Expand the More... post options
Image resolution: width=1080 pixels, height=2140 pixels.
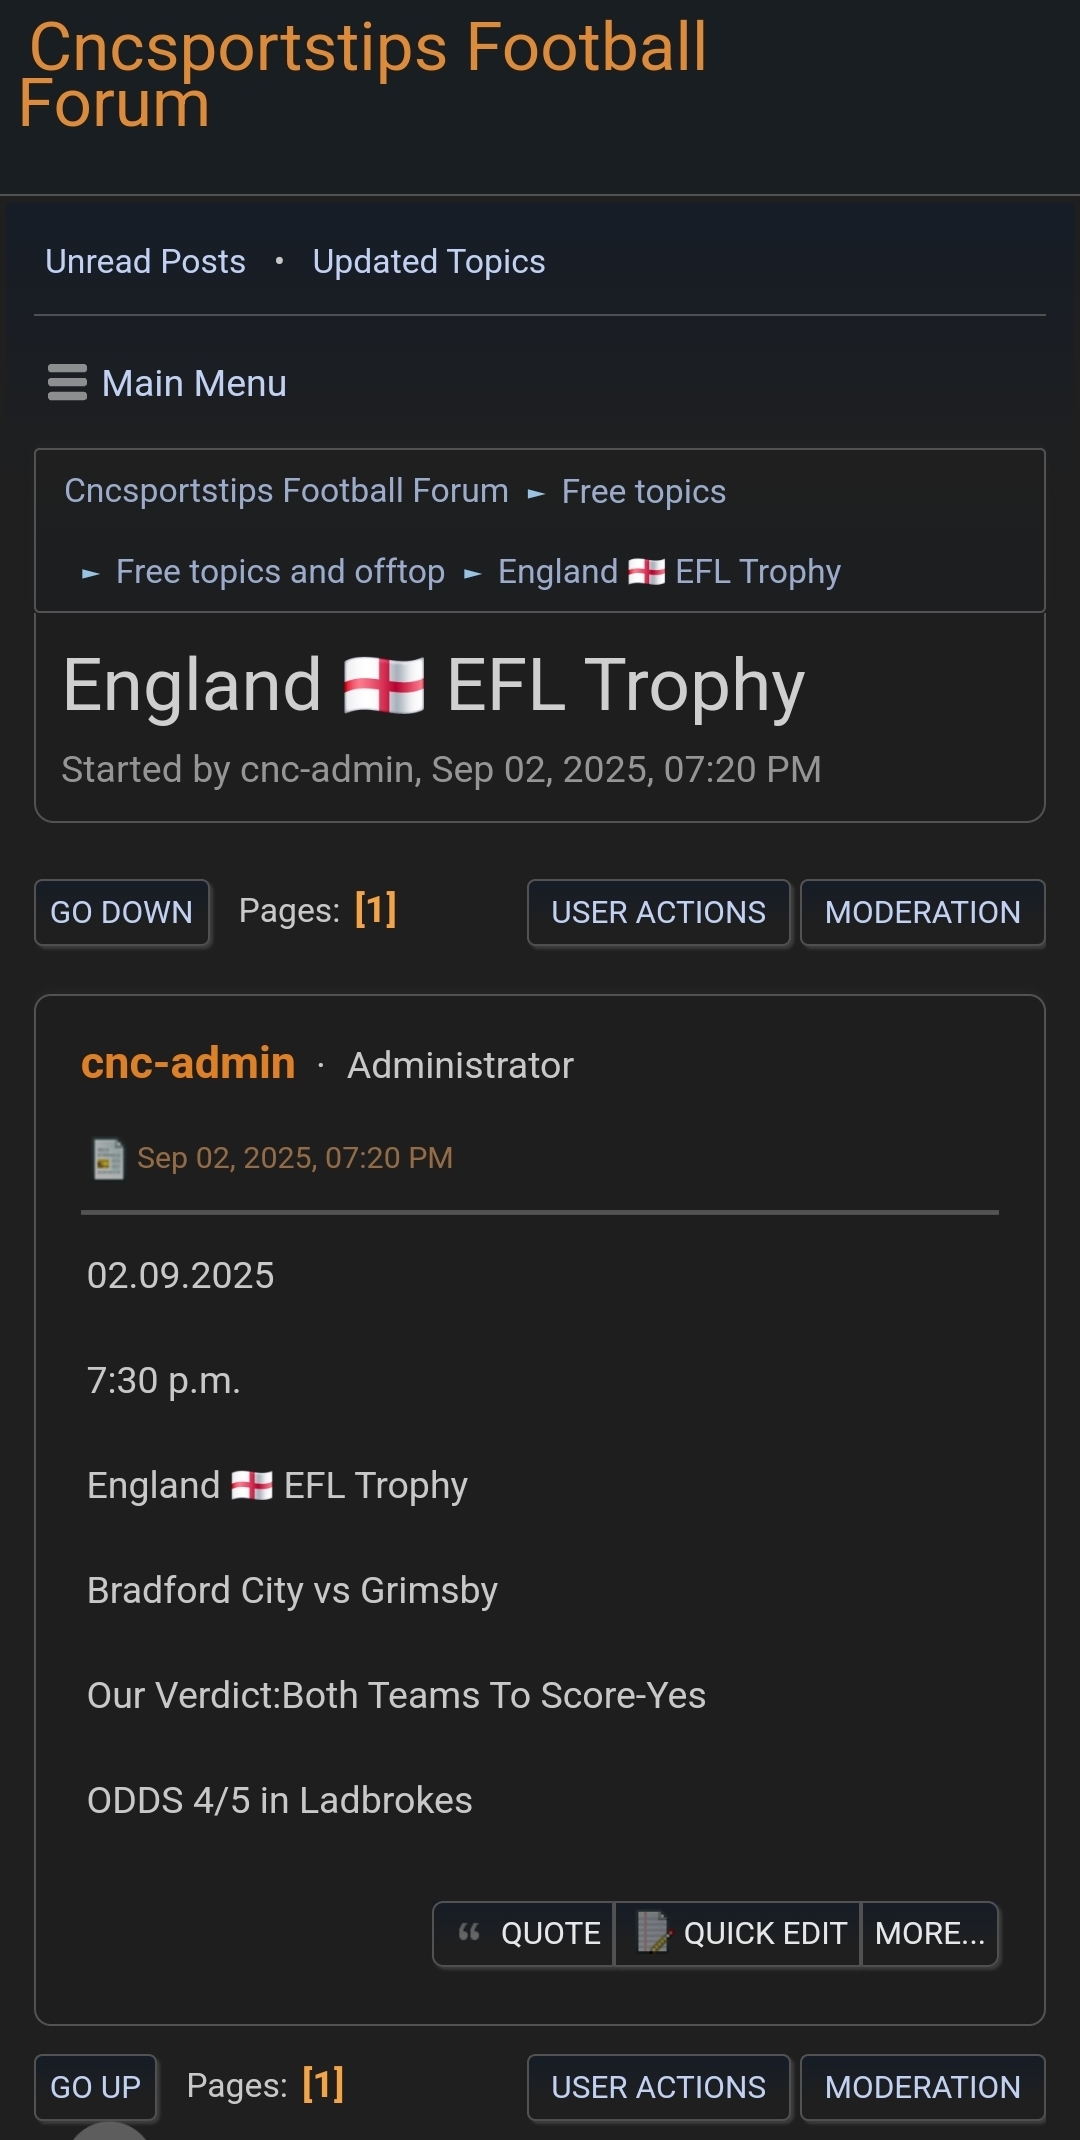[930, 1934]
